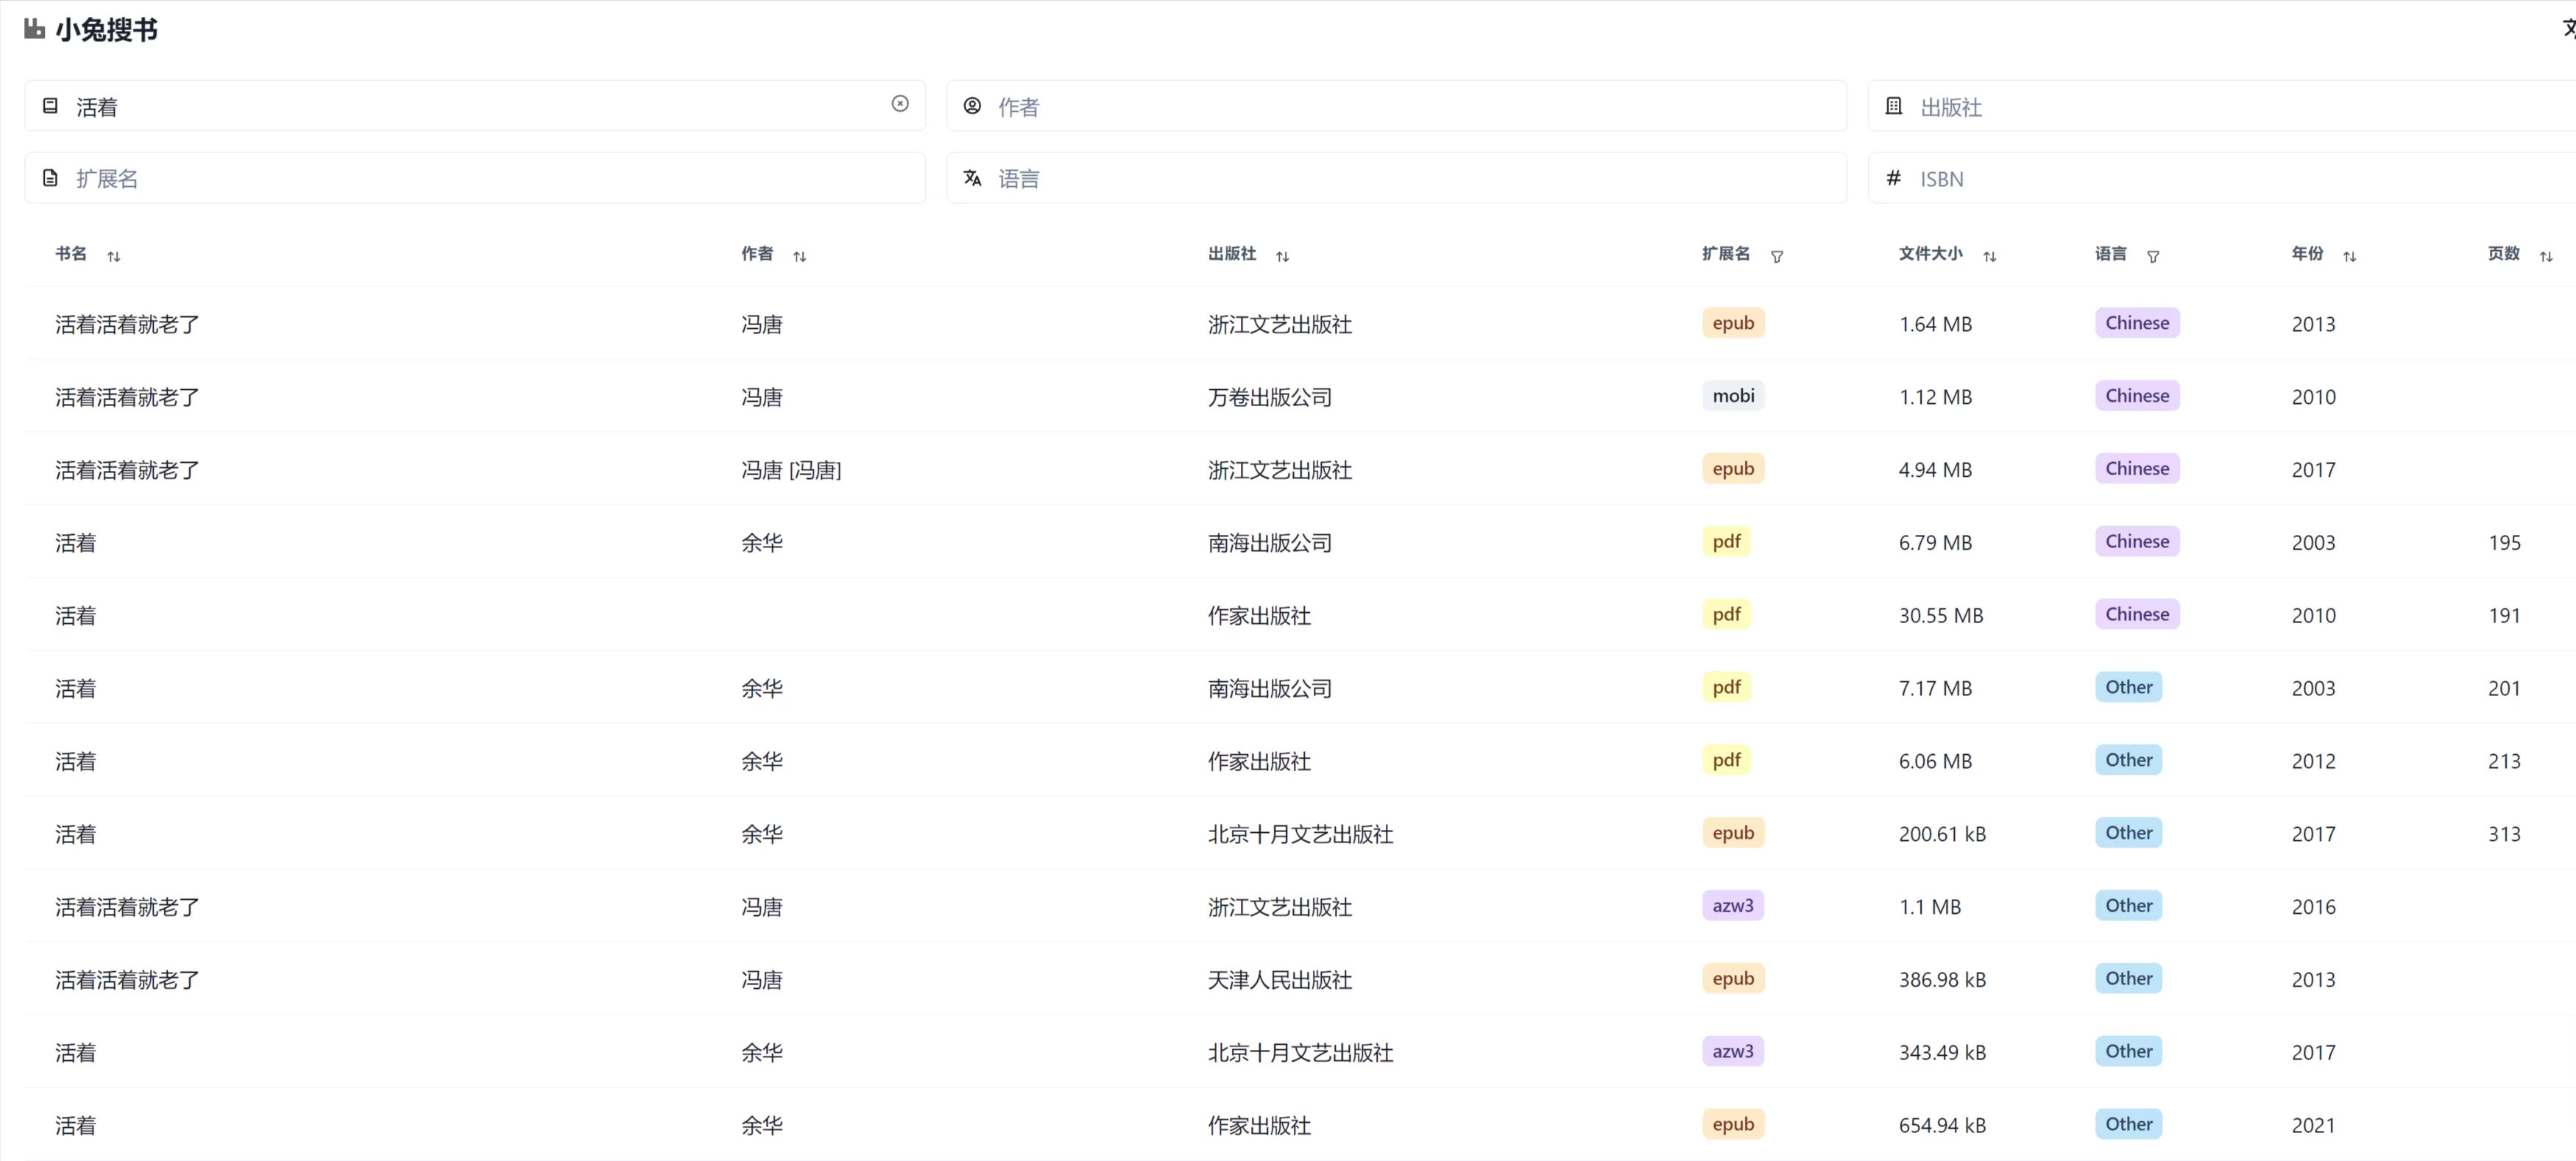
Task: Sort results by 年份 using its sort icon
Action: click(2351, 256)
